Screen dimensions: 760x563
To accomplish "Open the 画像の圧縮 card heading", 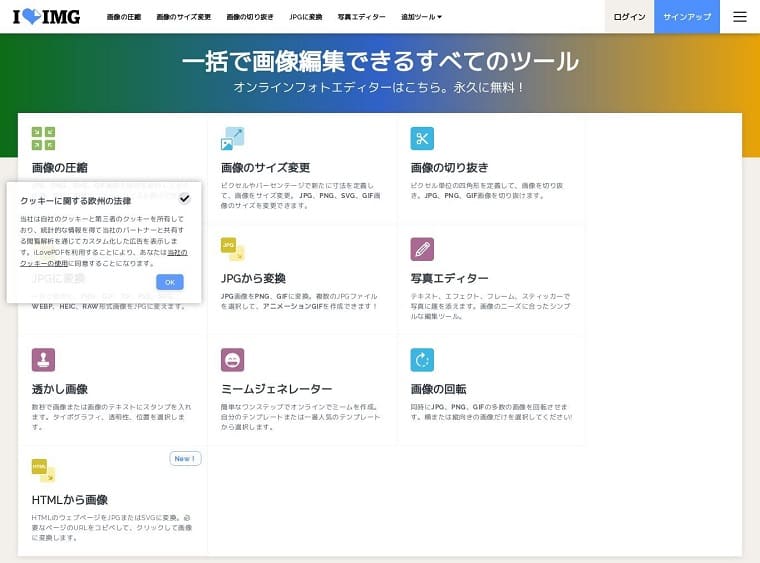I will (x=60, y=168).
